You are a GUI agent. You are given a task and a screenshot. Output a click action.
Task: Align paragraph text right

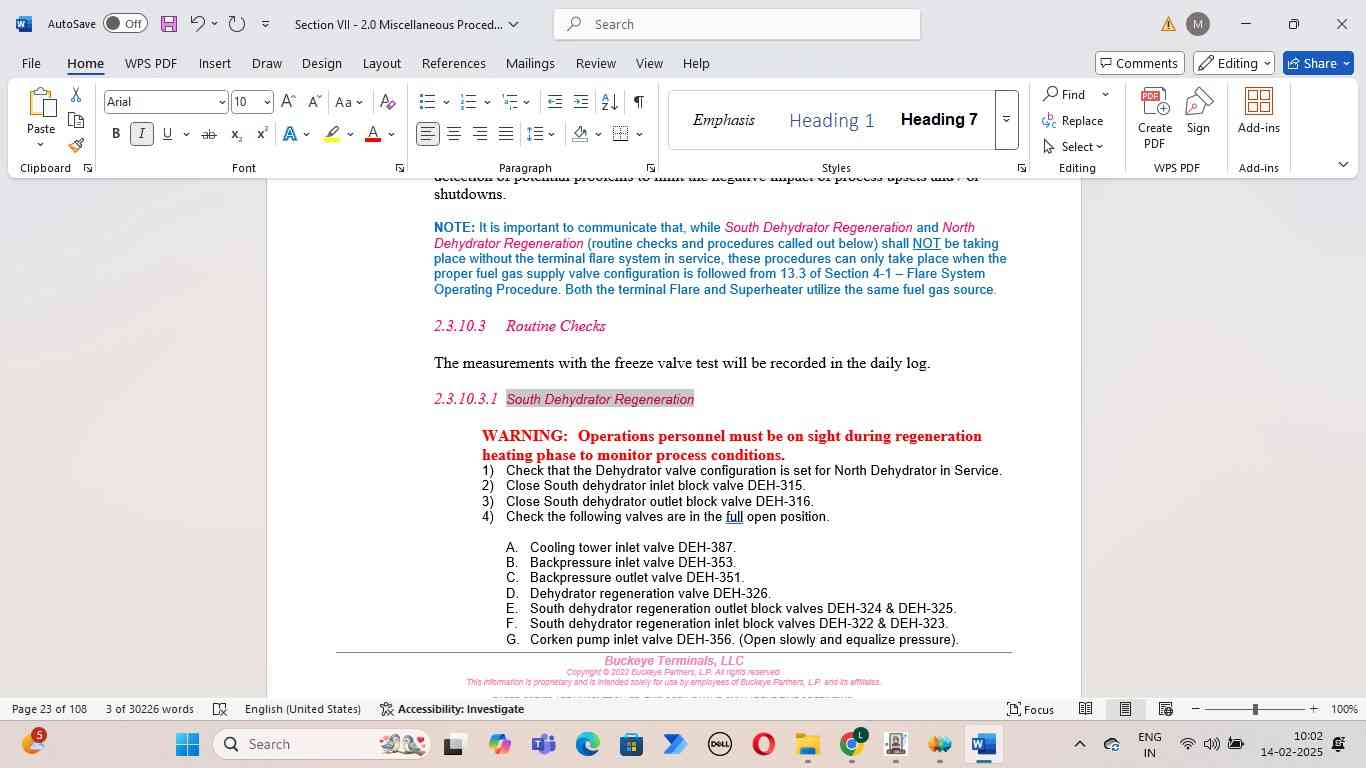480,134
